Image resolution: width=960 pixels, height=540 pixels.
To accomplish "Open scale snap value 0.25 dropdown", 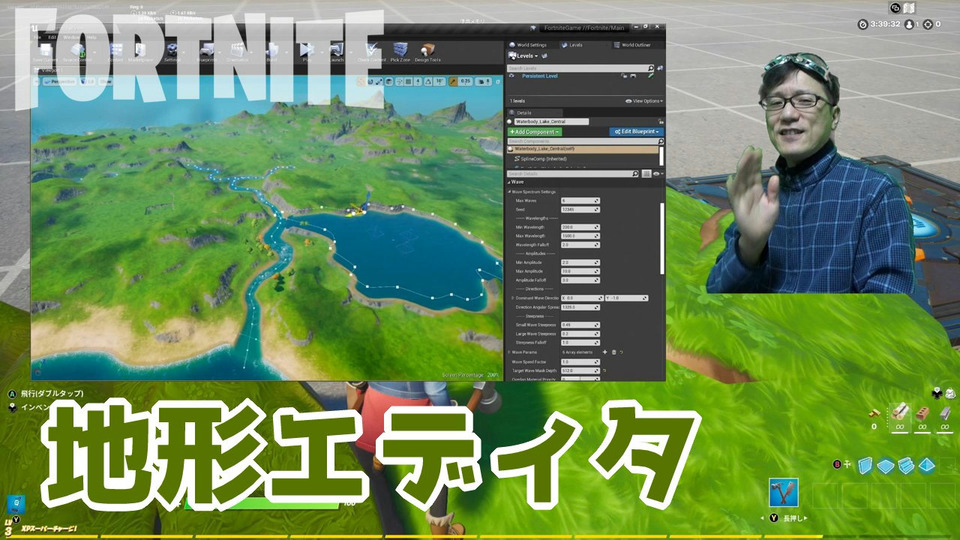I will (465, 81).
